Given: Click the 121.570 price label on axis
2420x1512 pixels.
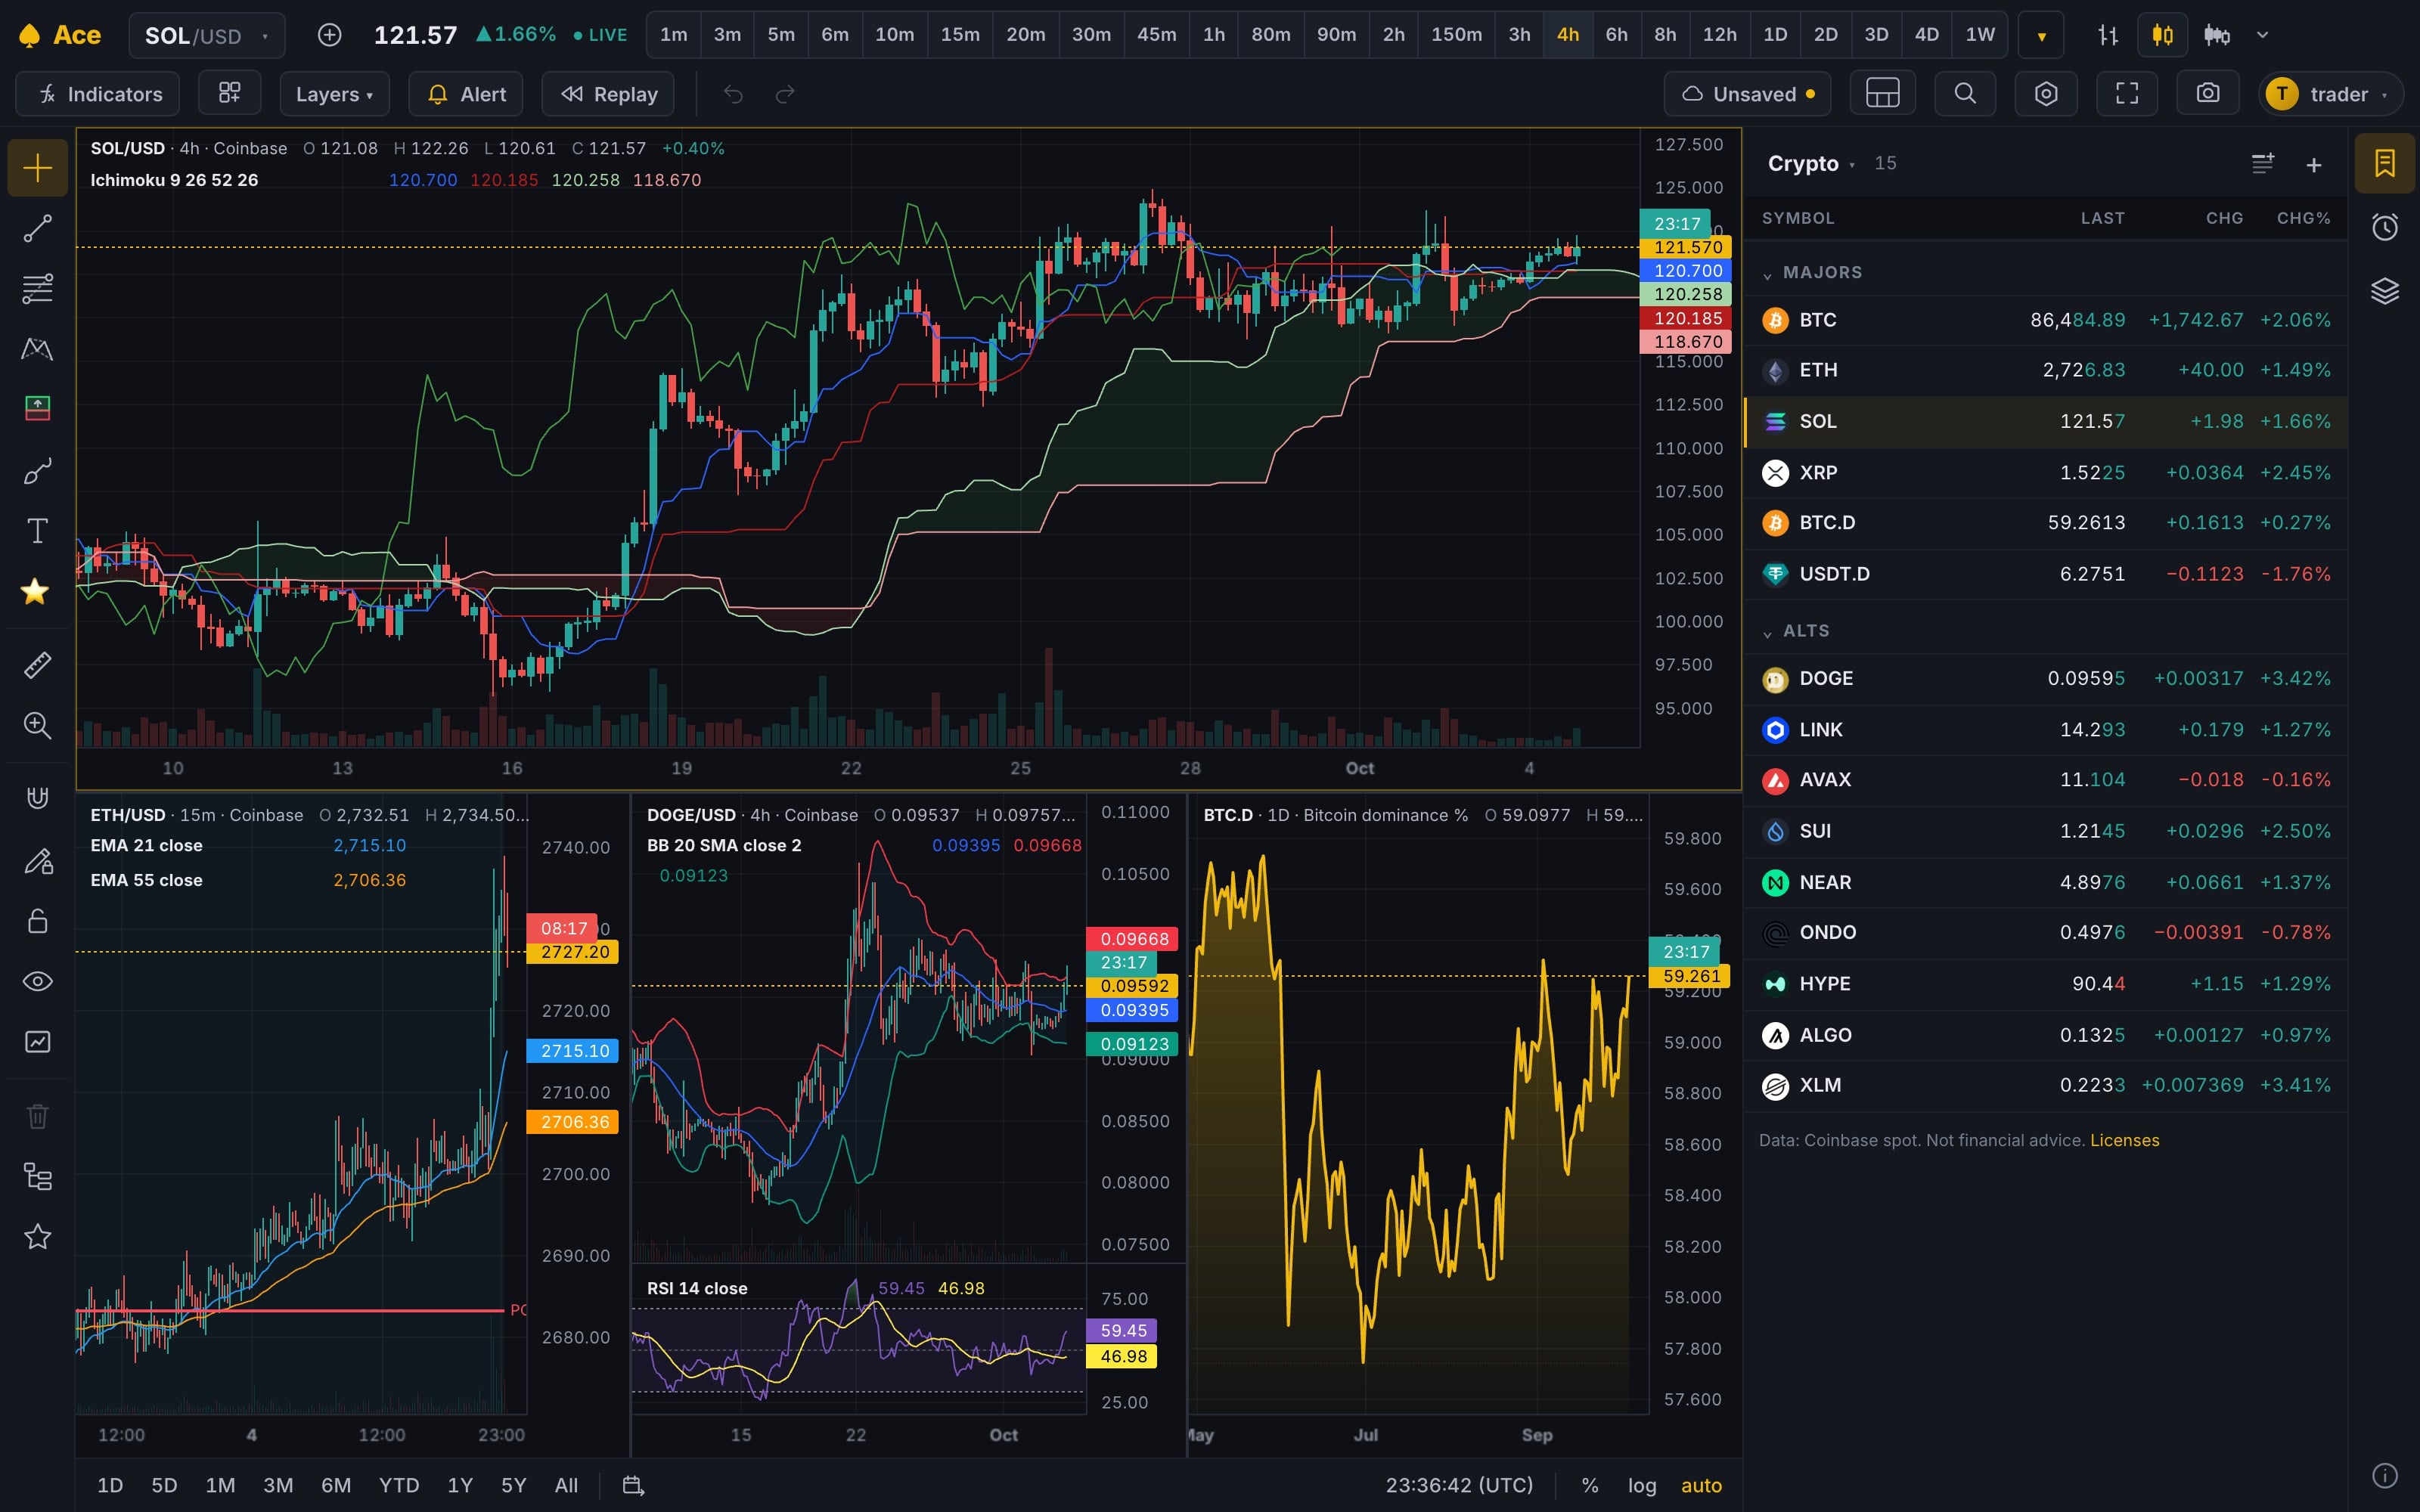Looking at the screenshot, I should (x=1685, y=247).
